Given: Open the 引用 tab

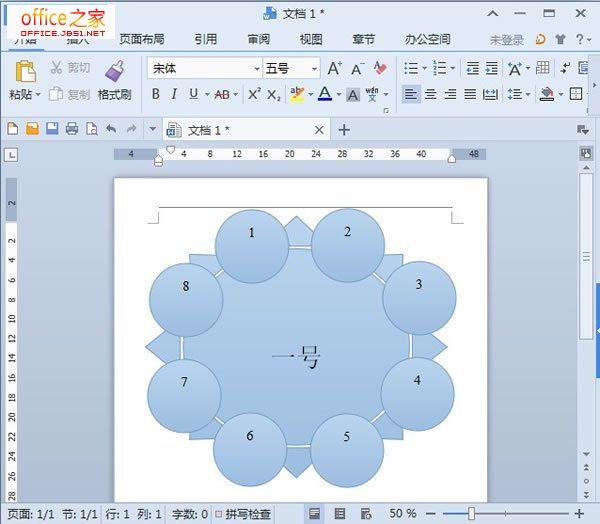Looking at the screenshot, I should pos(205,39).
